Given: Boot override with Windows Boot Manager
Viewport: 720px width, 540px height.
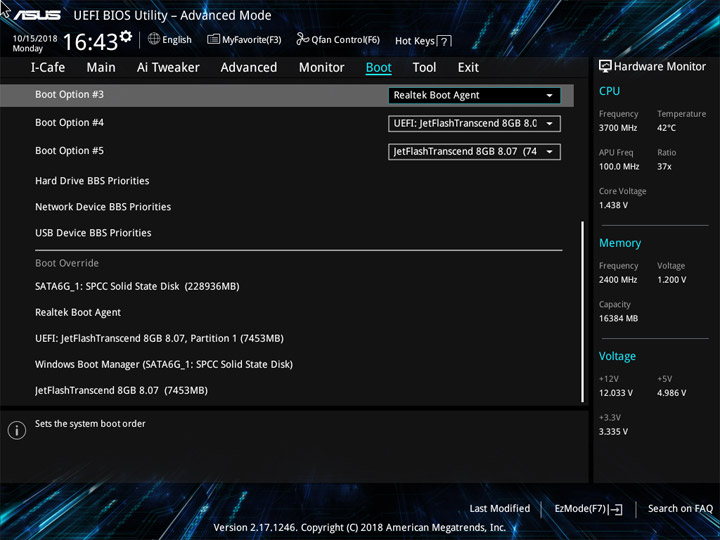Looking at the screenshot, I should coord(164,365).
